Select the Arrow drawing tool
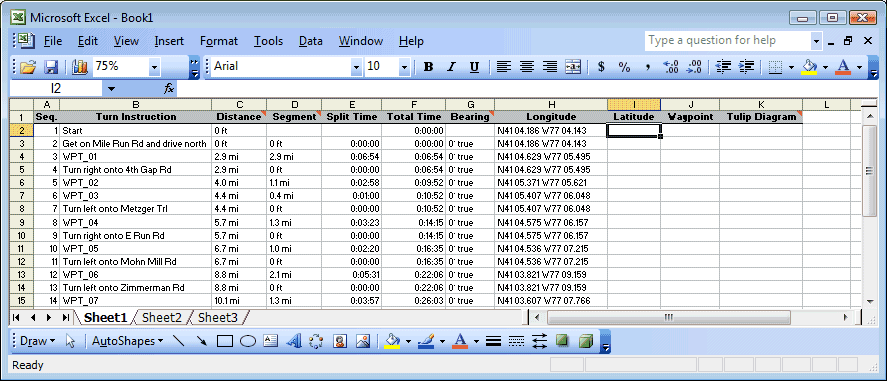The image size is (887, 381). tap(201, 341)
